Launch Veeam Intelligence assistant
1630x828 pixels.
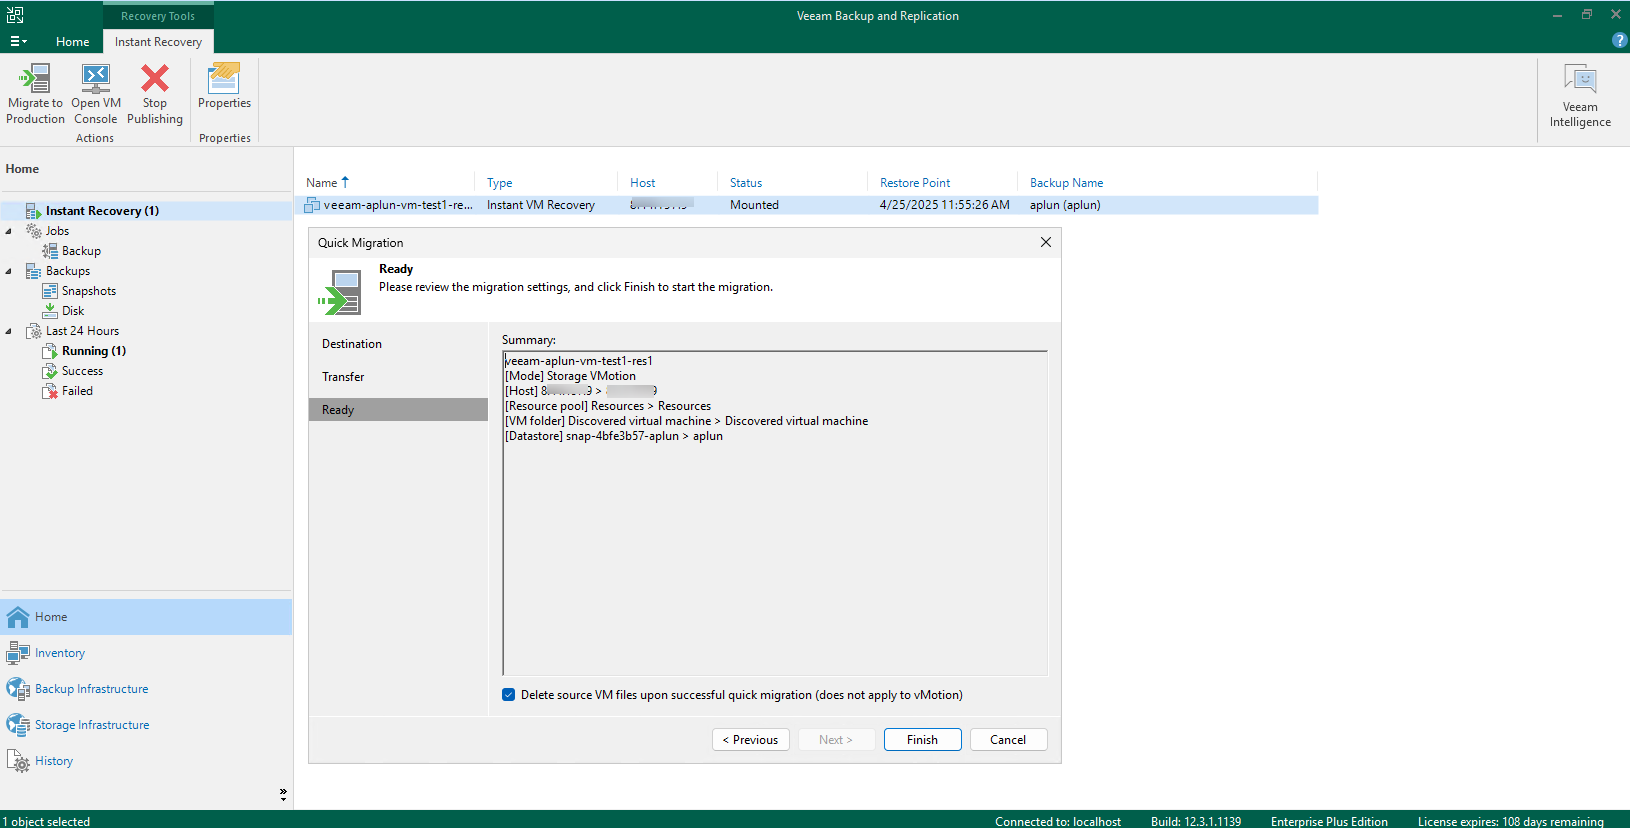1580,95
